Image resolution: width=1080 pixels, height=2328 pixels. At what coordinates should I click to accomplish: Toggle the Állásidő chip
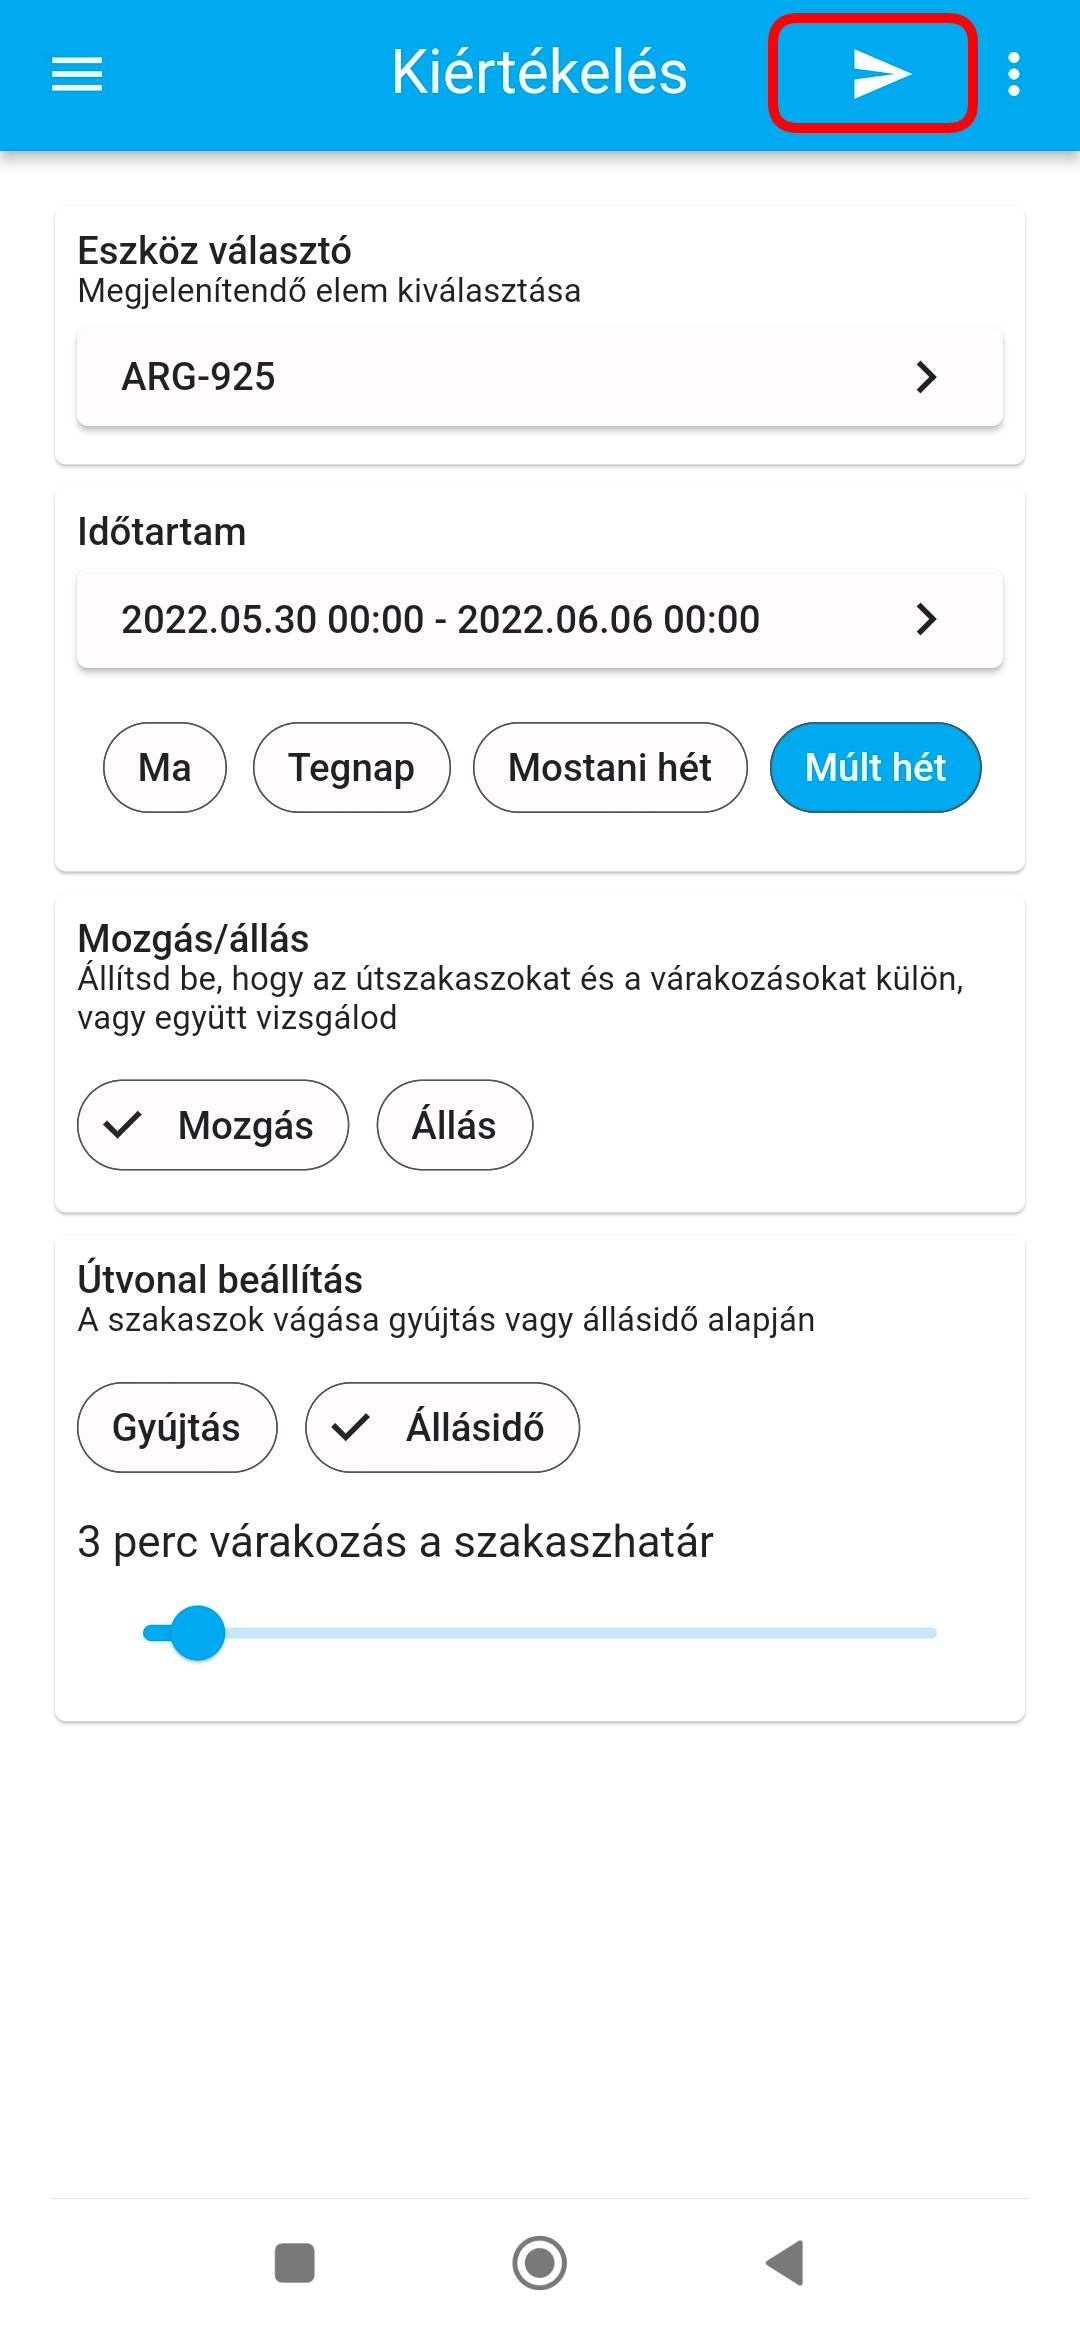point(442,1427)
